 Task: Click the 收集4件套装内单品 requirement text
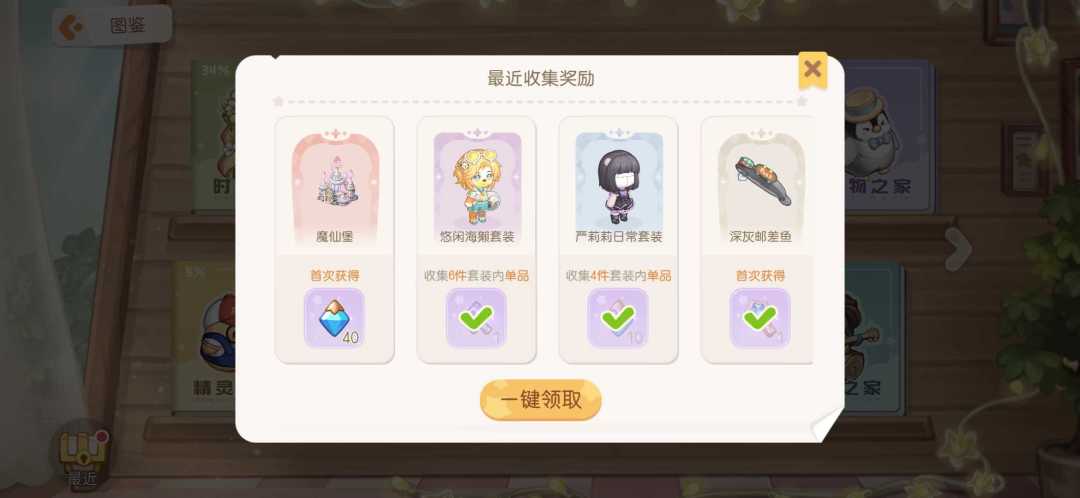(619, 276)
